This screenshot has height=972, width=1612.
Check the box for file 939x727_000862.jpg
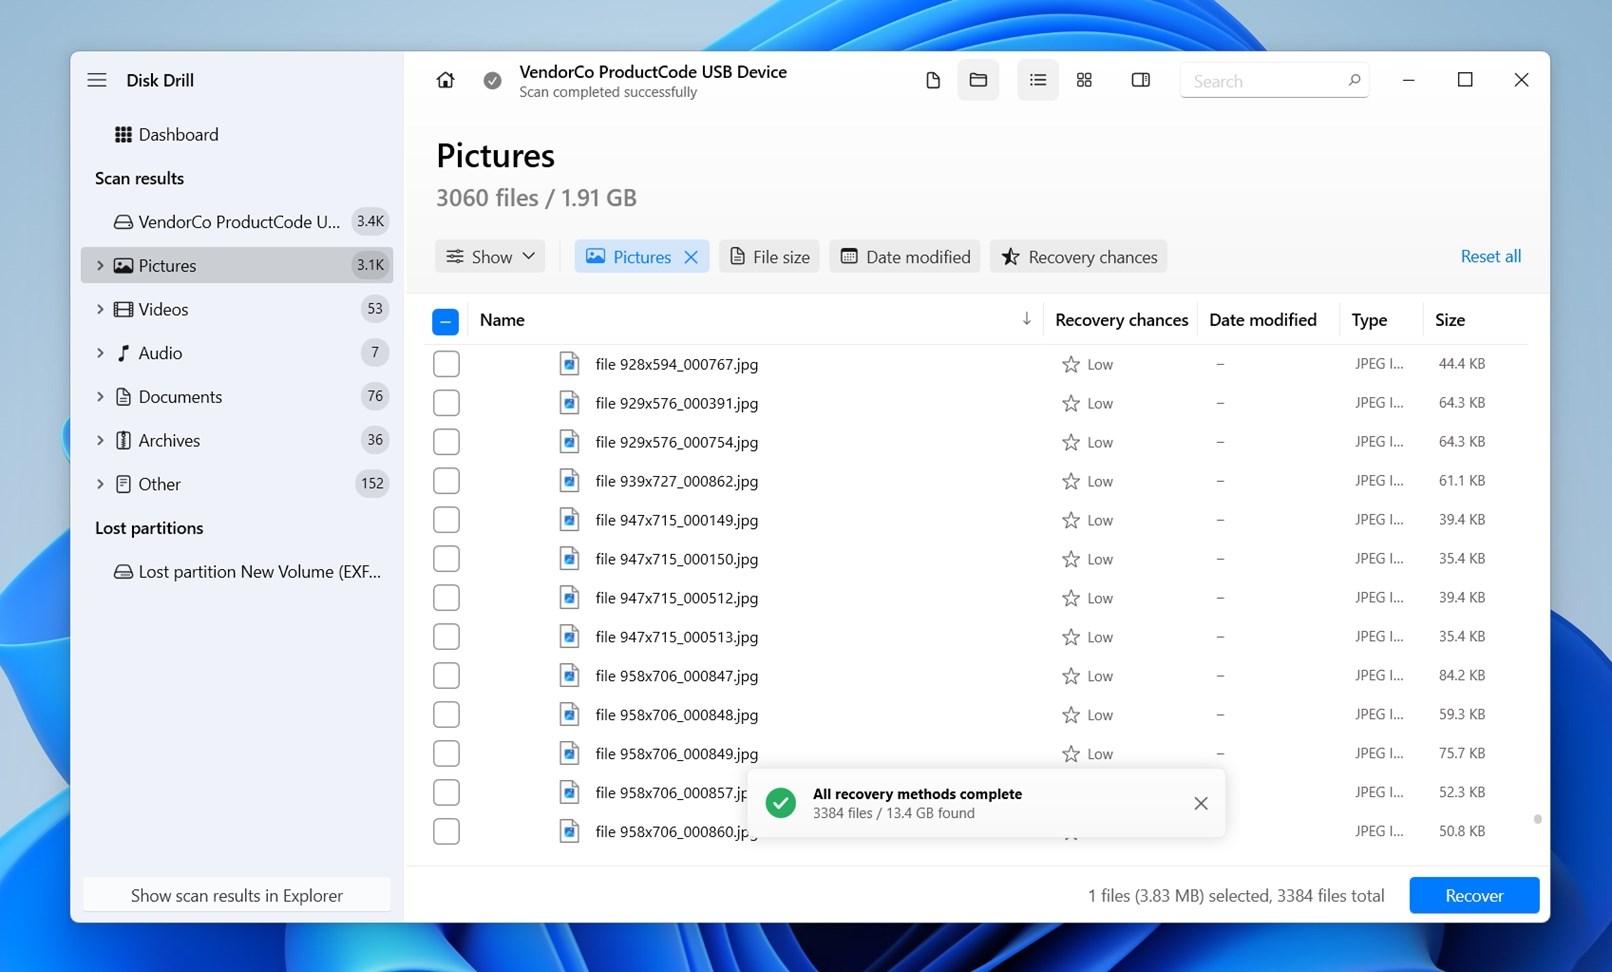click(446, 481)
